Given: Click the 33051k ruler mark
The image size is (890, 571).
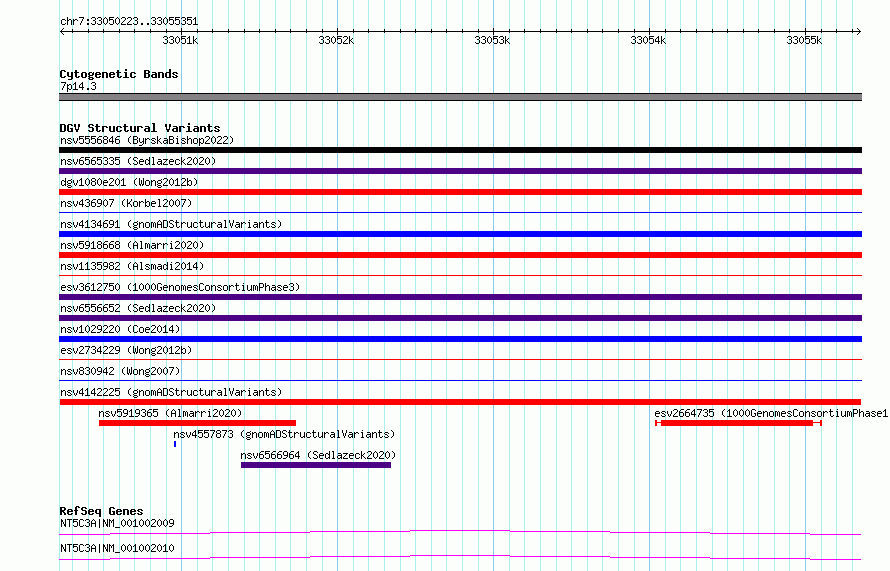Looking at the screenshot, I should (x=180, y=40).
